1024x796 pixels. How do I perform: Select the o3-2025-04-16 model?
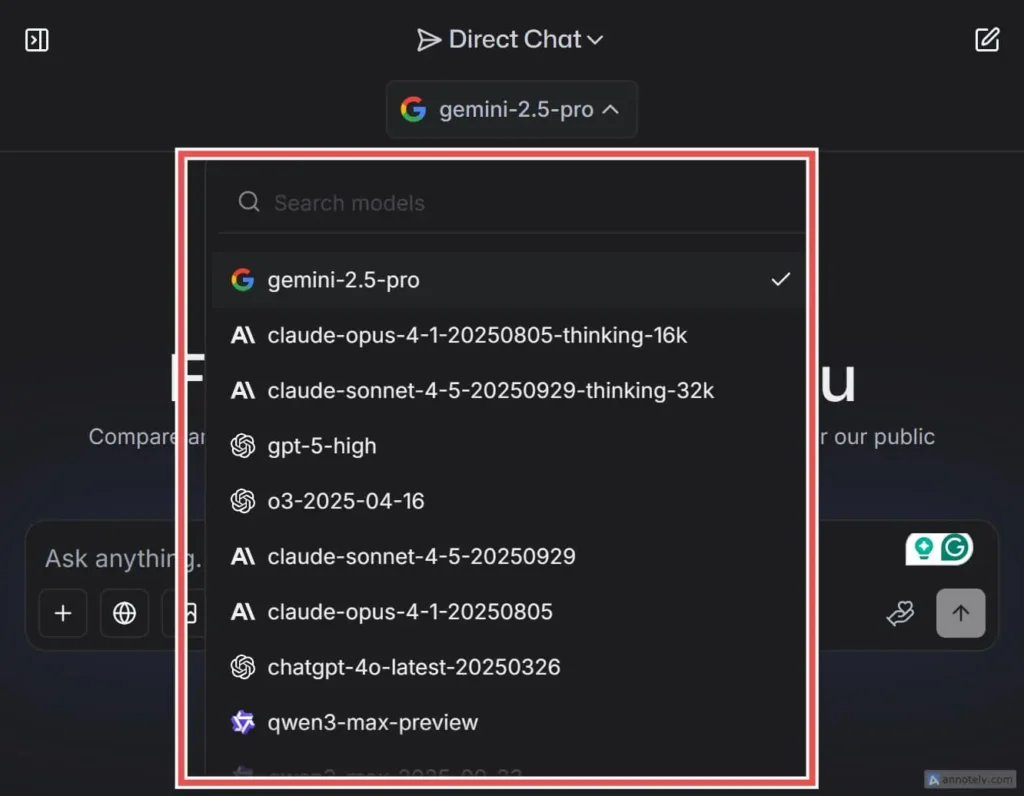[346, 501]
